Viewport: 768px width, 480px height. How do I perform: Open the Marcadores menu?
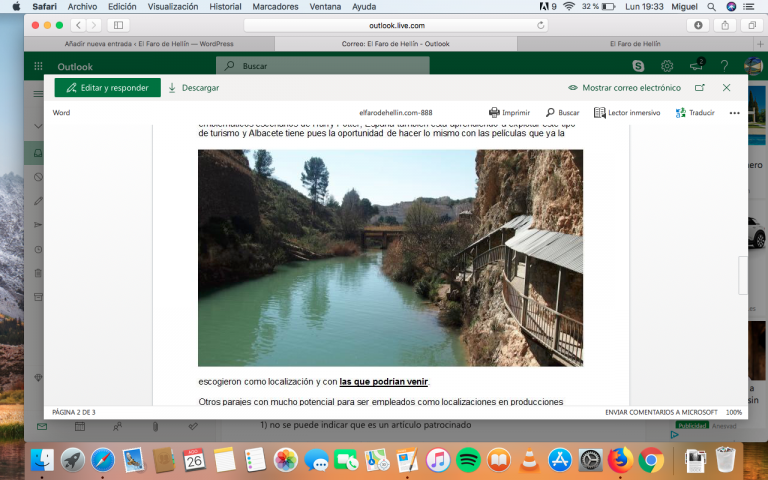(275, 6)
